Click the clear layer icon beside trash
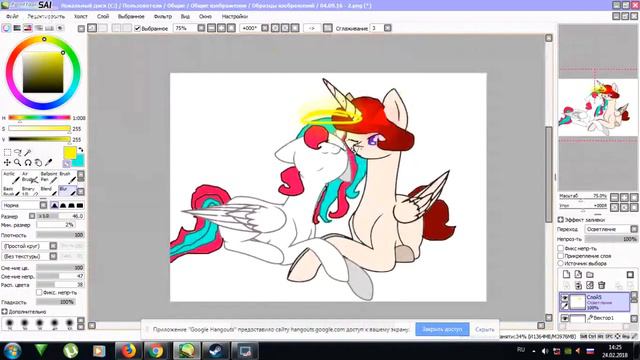 pyautogui.click(x=590, y=285)
